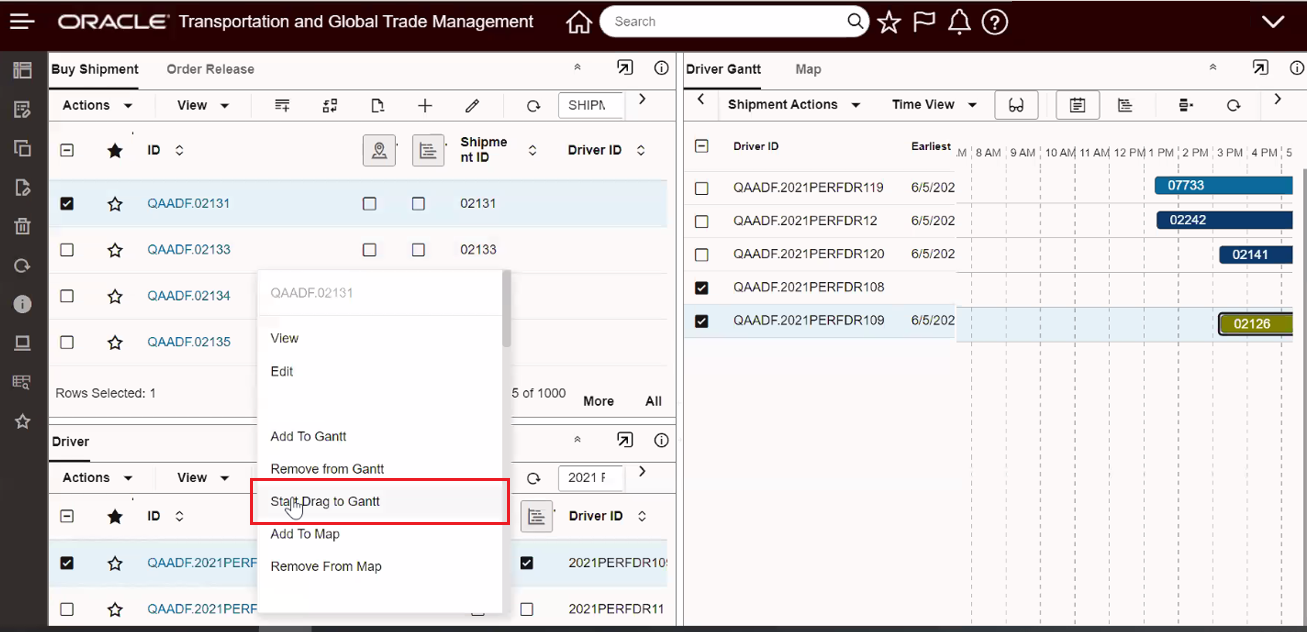Show info for the Buy Shipment panel
Screen dimensions: 1307x632
661,68
